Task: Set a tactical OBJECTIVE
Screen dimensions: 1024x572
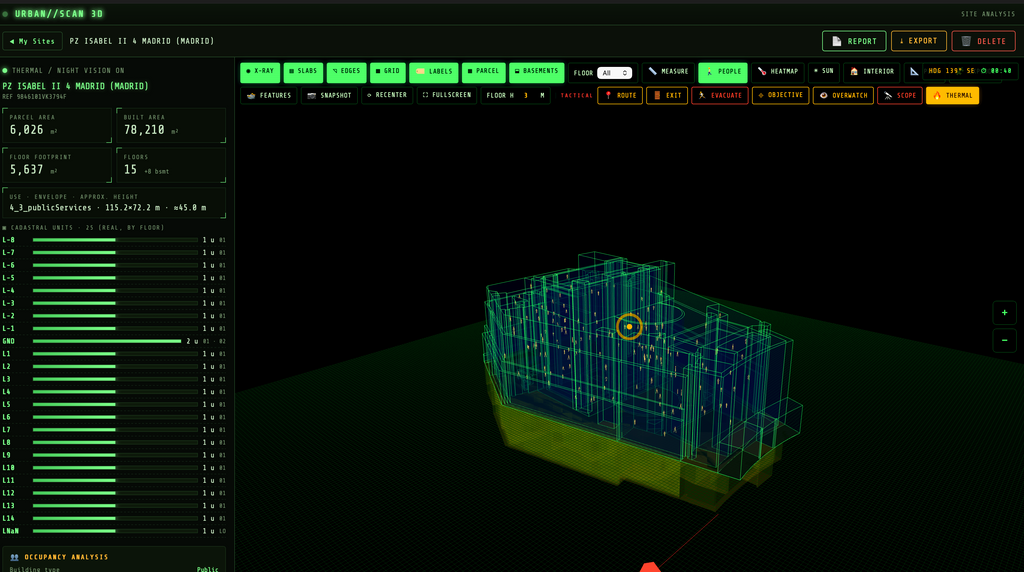Action: coord(780,95)
